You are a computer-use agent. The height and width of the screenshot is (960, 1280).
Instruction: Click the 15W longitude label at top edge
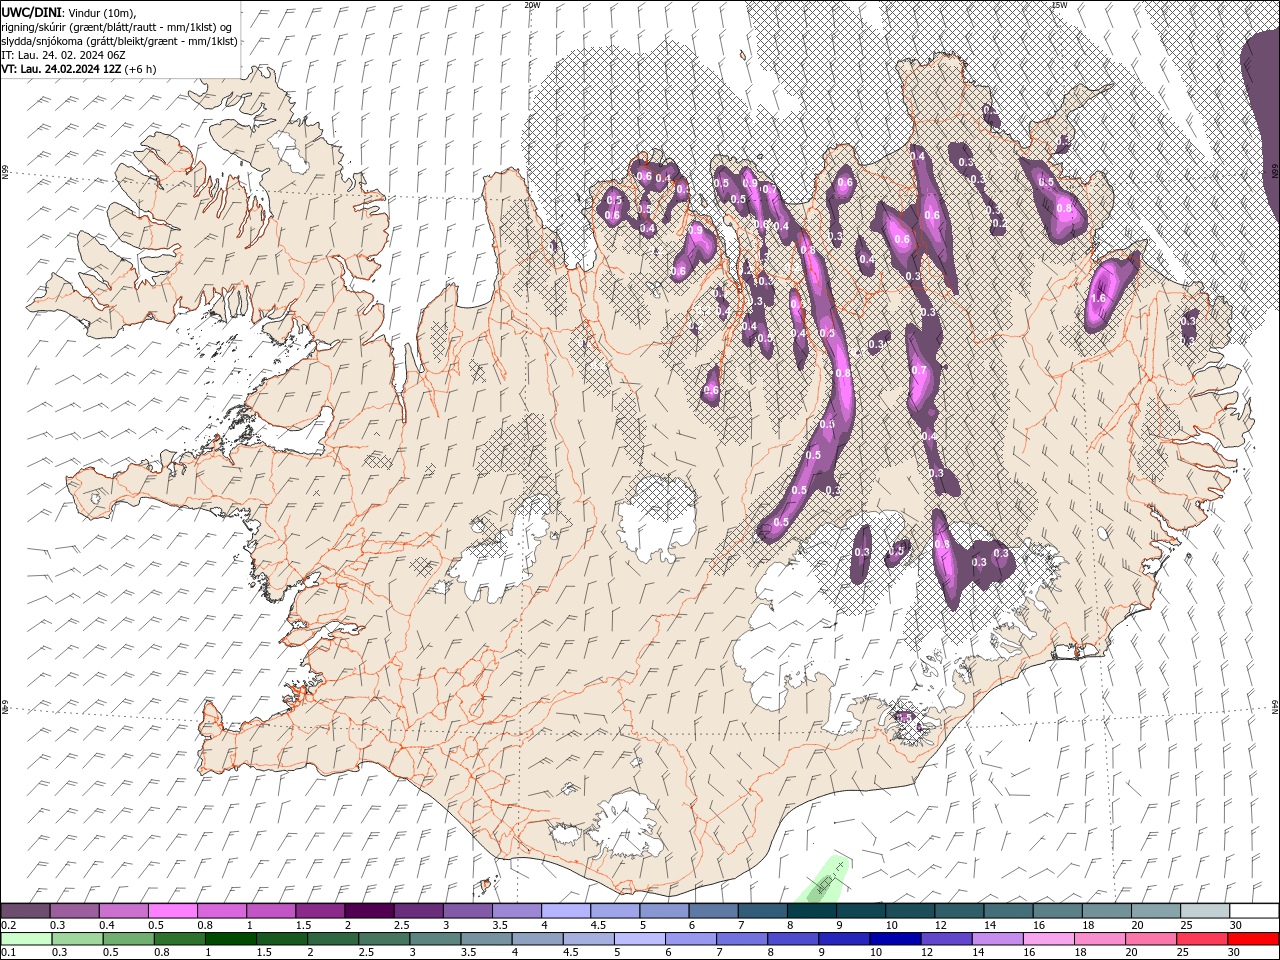tap(1059, 5)
